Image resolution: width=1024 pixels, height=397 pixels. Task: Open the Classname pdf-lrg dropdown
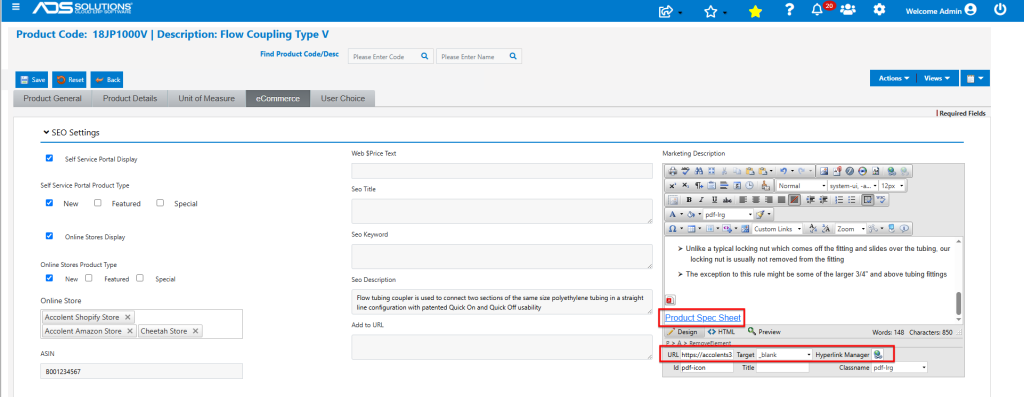(899, 368)
